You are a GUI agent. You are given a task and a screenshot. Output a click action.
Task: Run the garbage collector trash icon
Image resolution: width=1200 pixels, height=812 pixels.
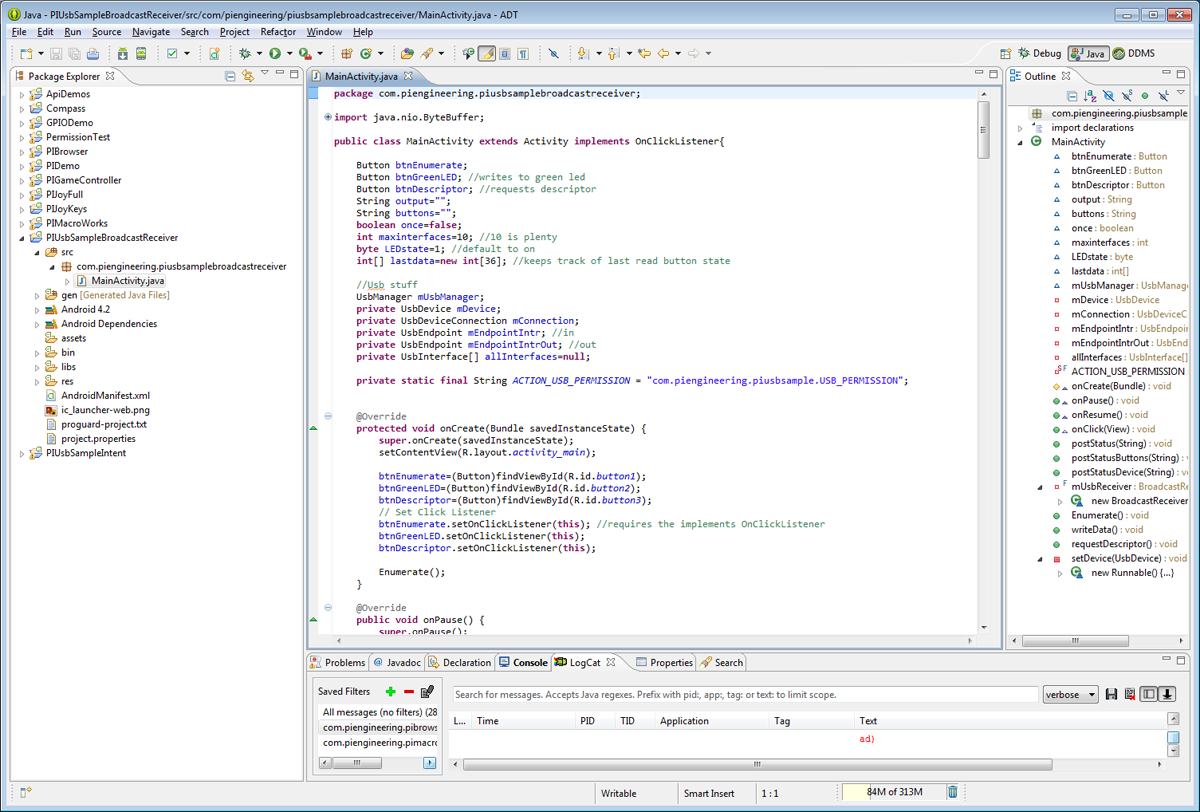click(952, 793)
